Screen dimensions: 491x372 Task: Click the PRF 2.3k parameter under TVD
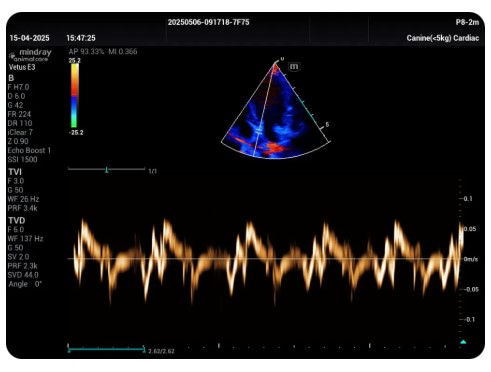[x=22, y=266]
